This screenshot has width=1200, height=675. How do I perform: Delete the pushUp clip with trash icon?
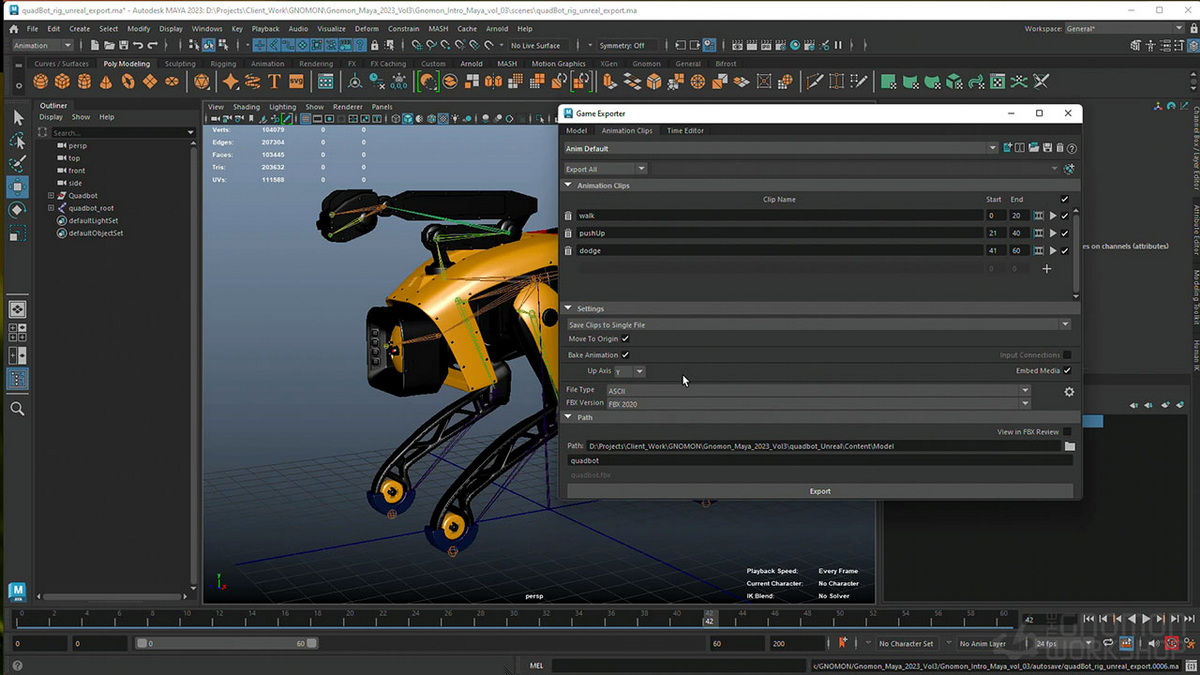pyautogui.click(x=569, y=233)
